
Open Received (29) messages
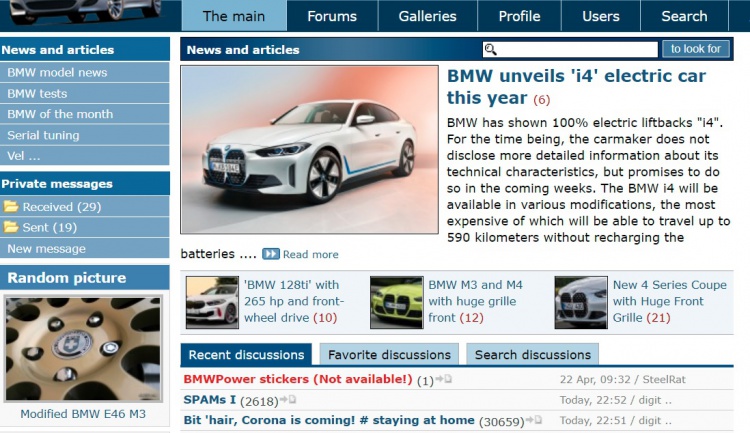pos(62,207)
